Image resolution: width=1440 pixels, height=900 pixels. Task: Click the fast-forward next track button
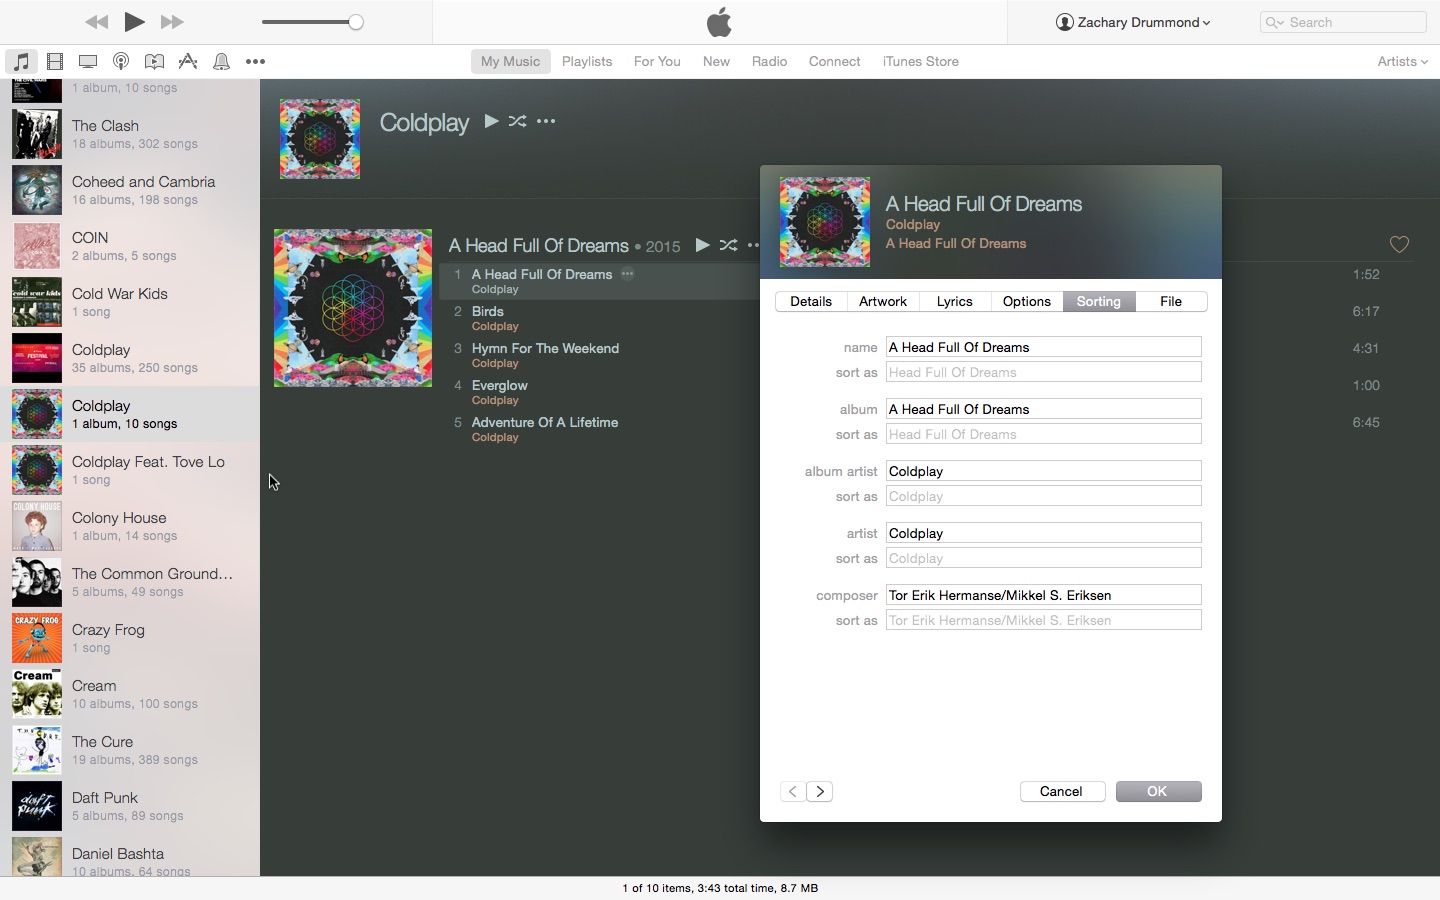tap(172, 22)
